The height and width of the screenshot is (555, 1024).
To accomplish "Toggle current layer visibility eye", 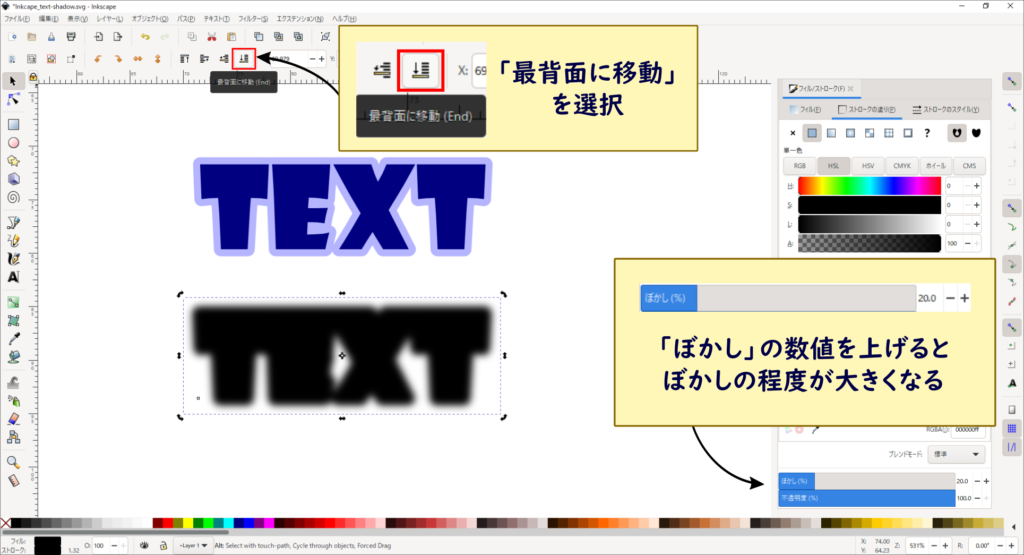I will (144, 545).
